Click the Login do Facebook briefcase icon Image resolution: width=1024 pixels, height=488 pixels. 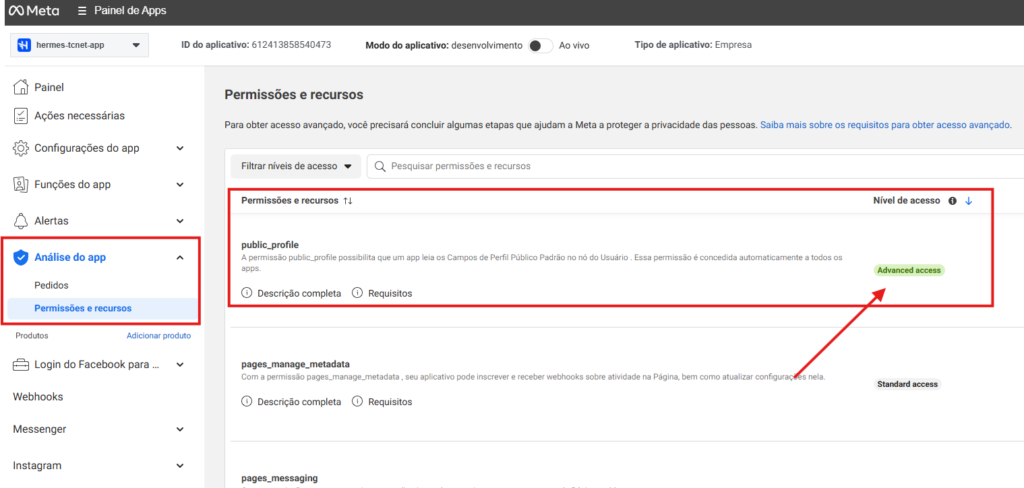(x=22, y=364)
